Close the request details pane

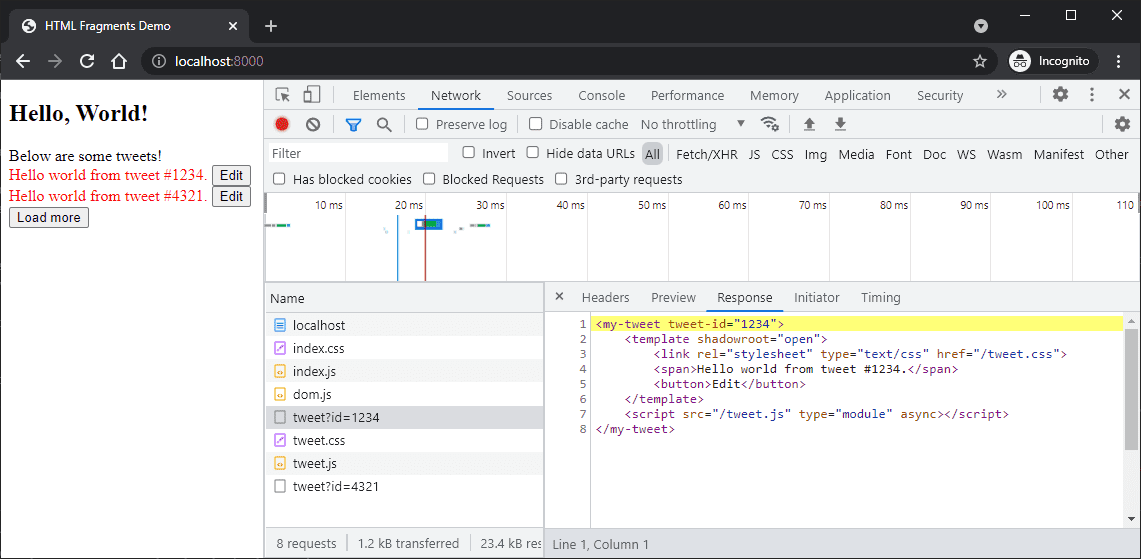[559, 296]
